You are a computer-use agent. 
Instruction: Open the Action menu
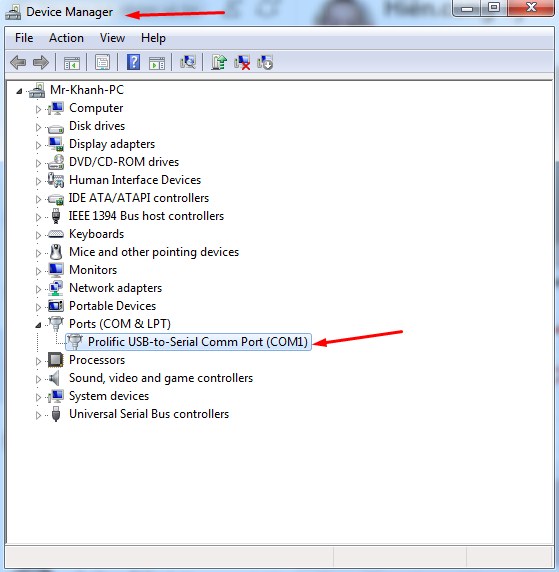pos(66,38)
